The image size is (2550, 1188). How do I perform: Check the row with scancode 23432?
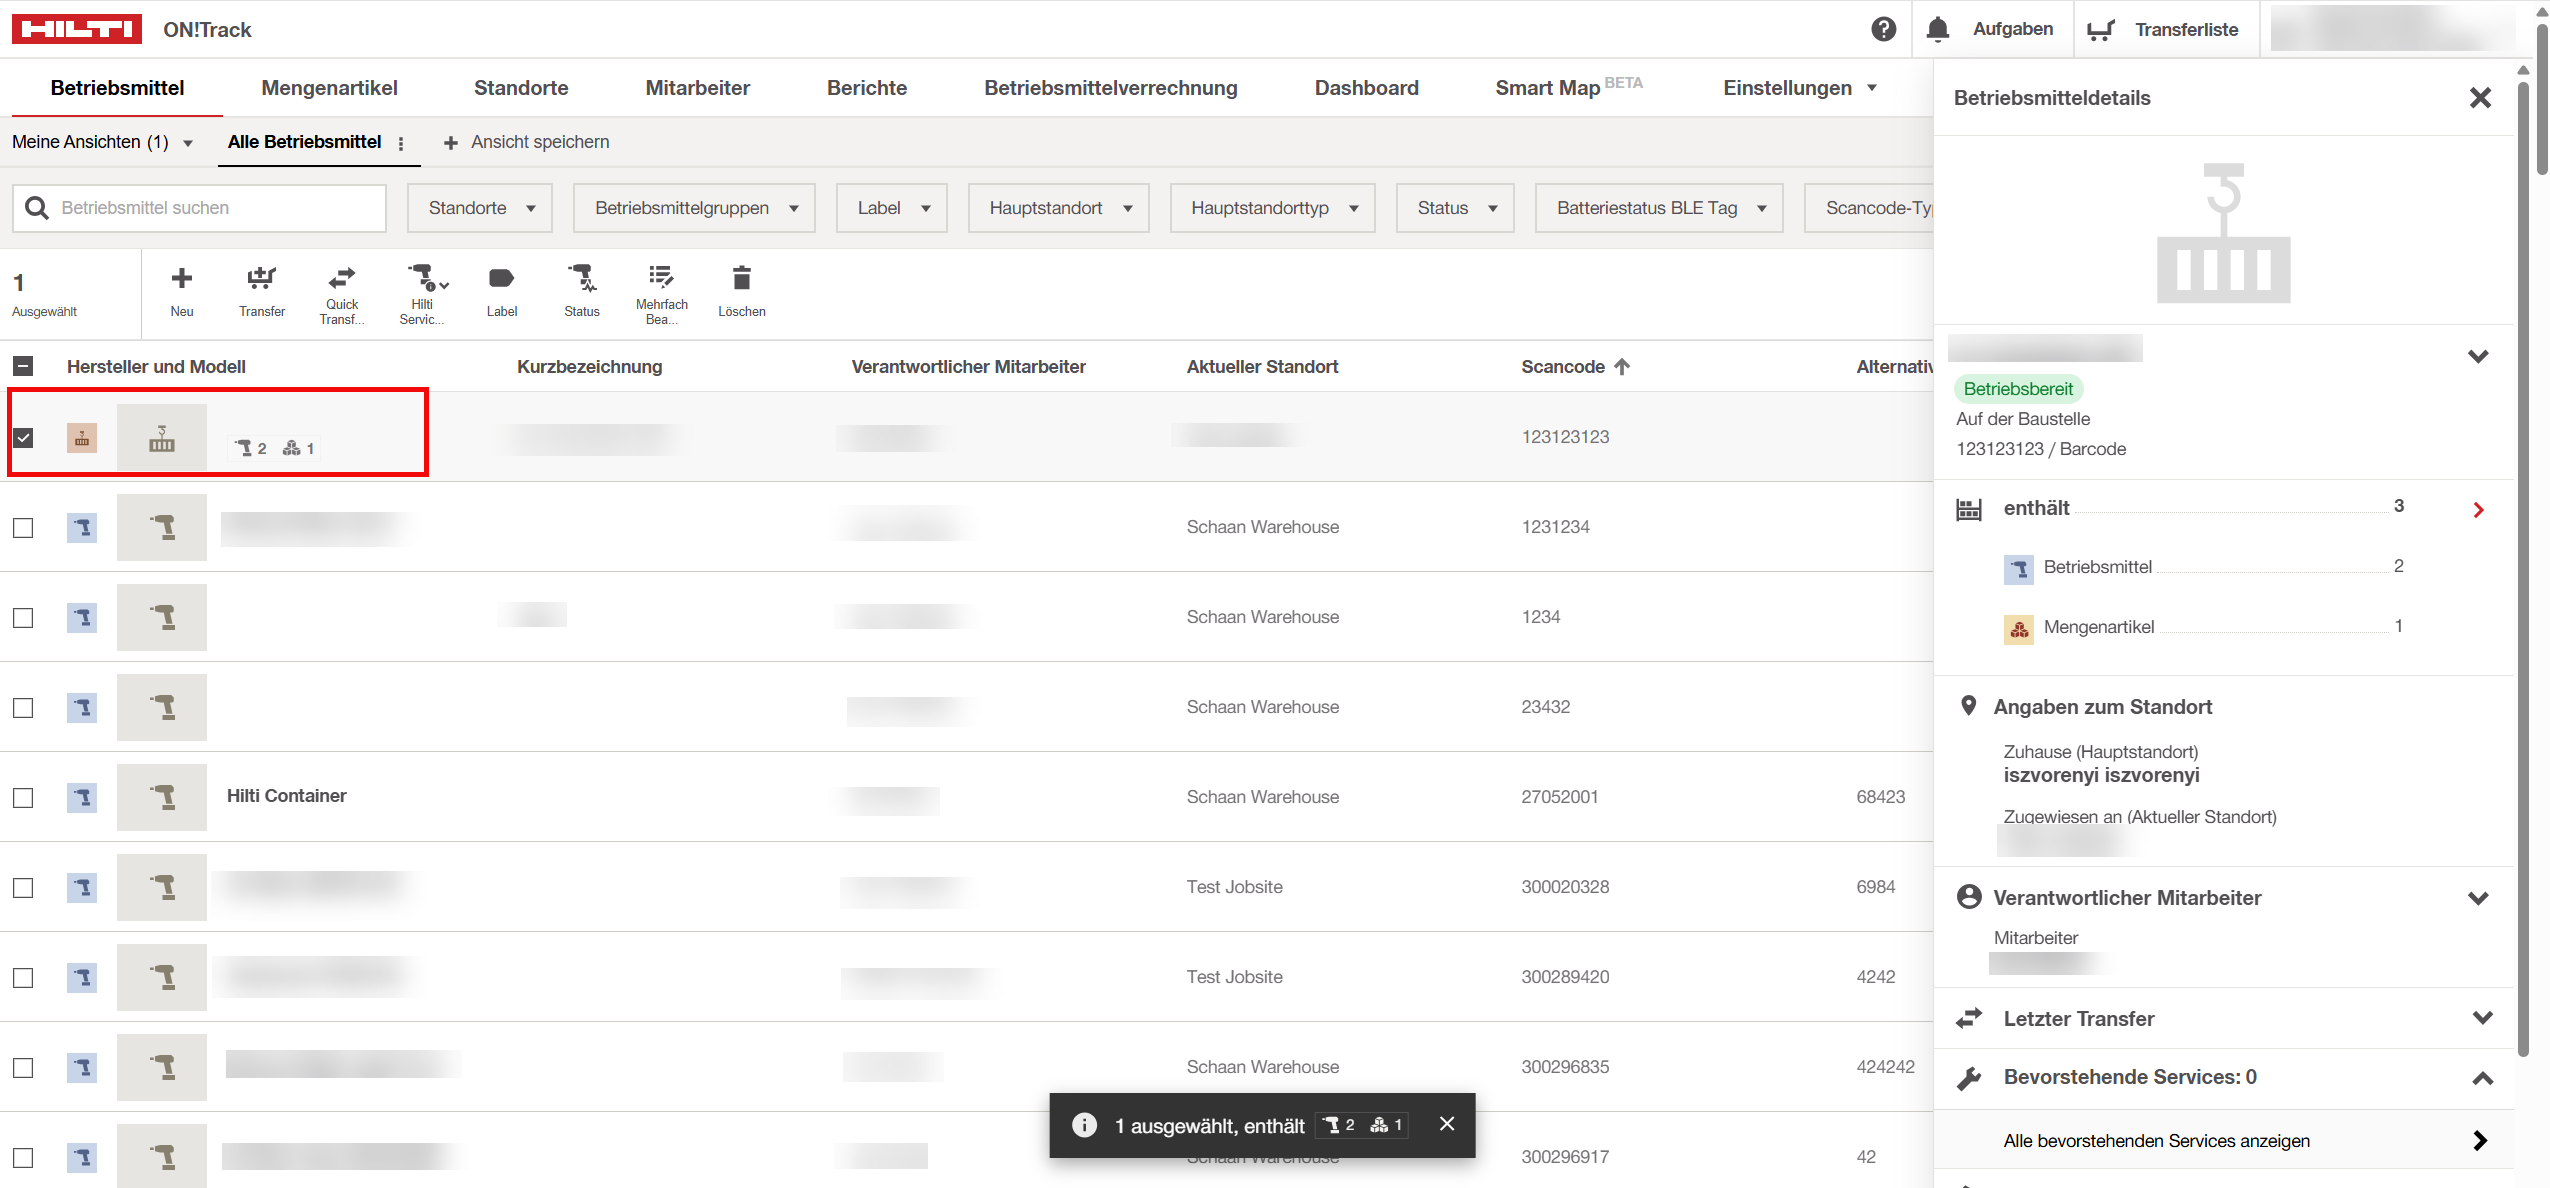(23, 707)
